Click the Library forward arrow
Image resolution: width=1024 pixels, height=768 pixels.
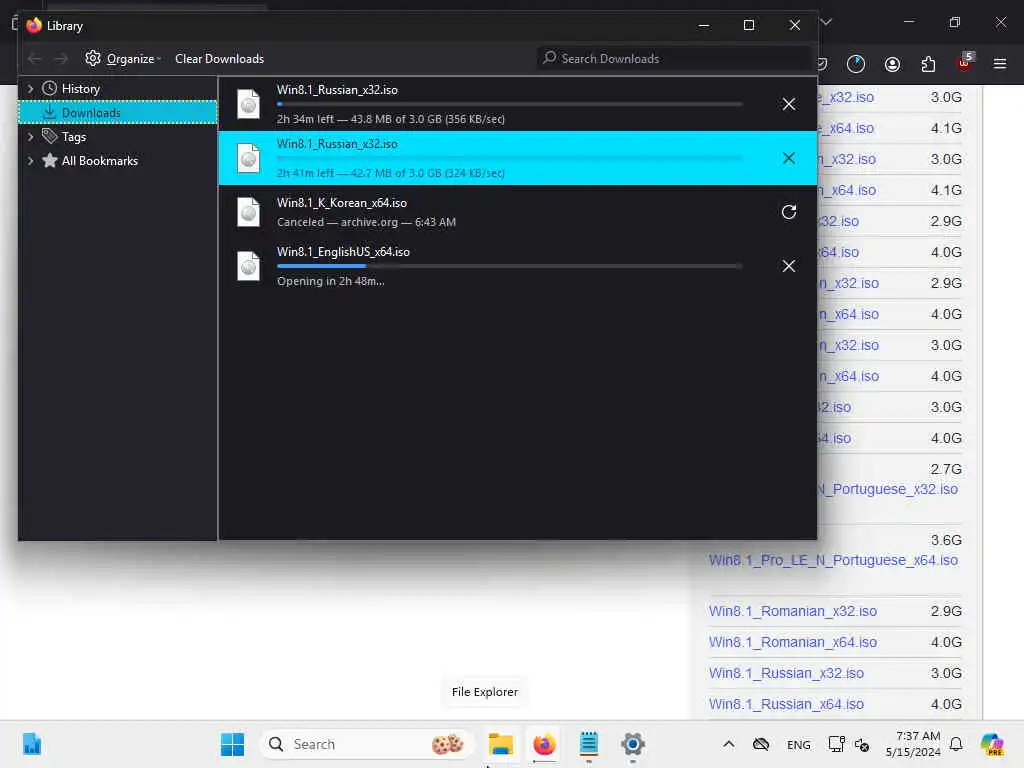pos(61,59)
